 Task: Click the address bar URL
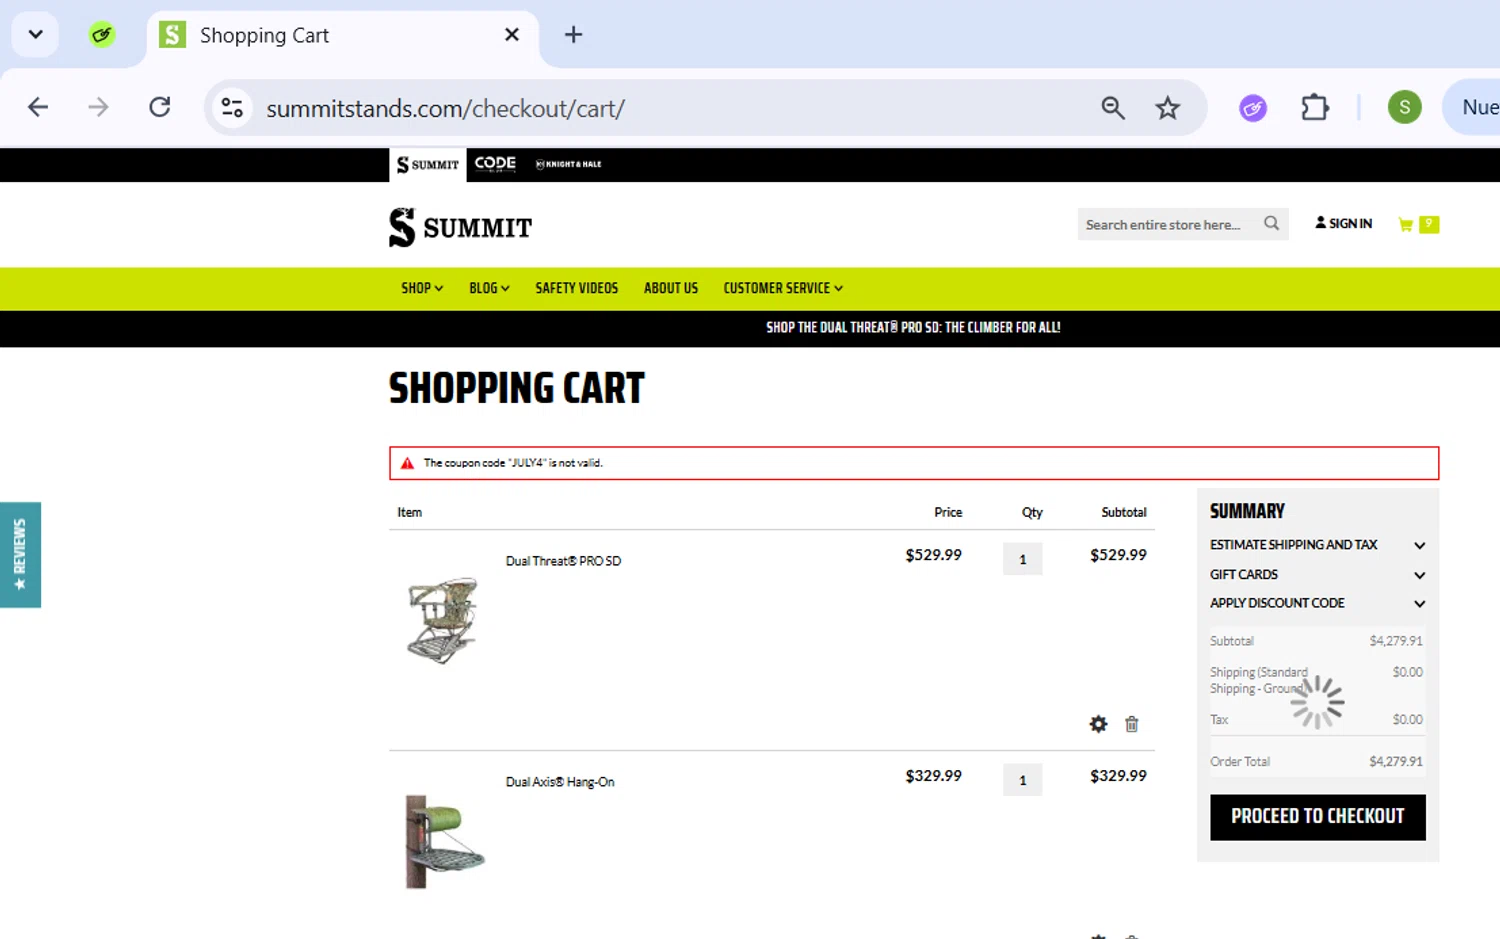(x=445, y=108)
